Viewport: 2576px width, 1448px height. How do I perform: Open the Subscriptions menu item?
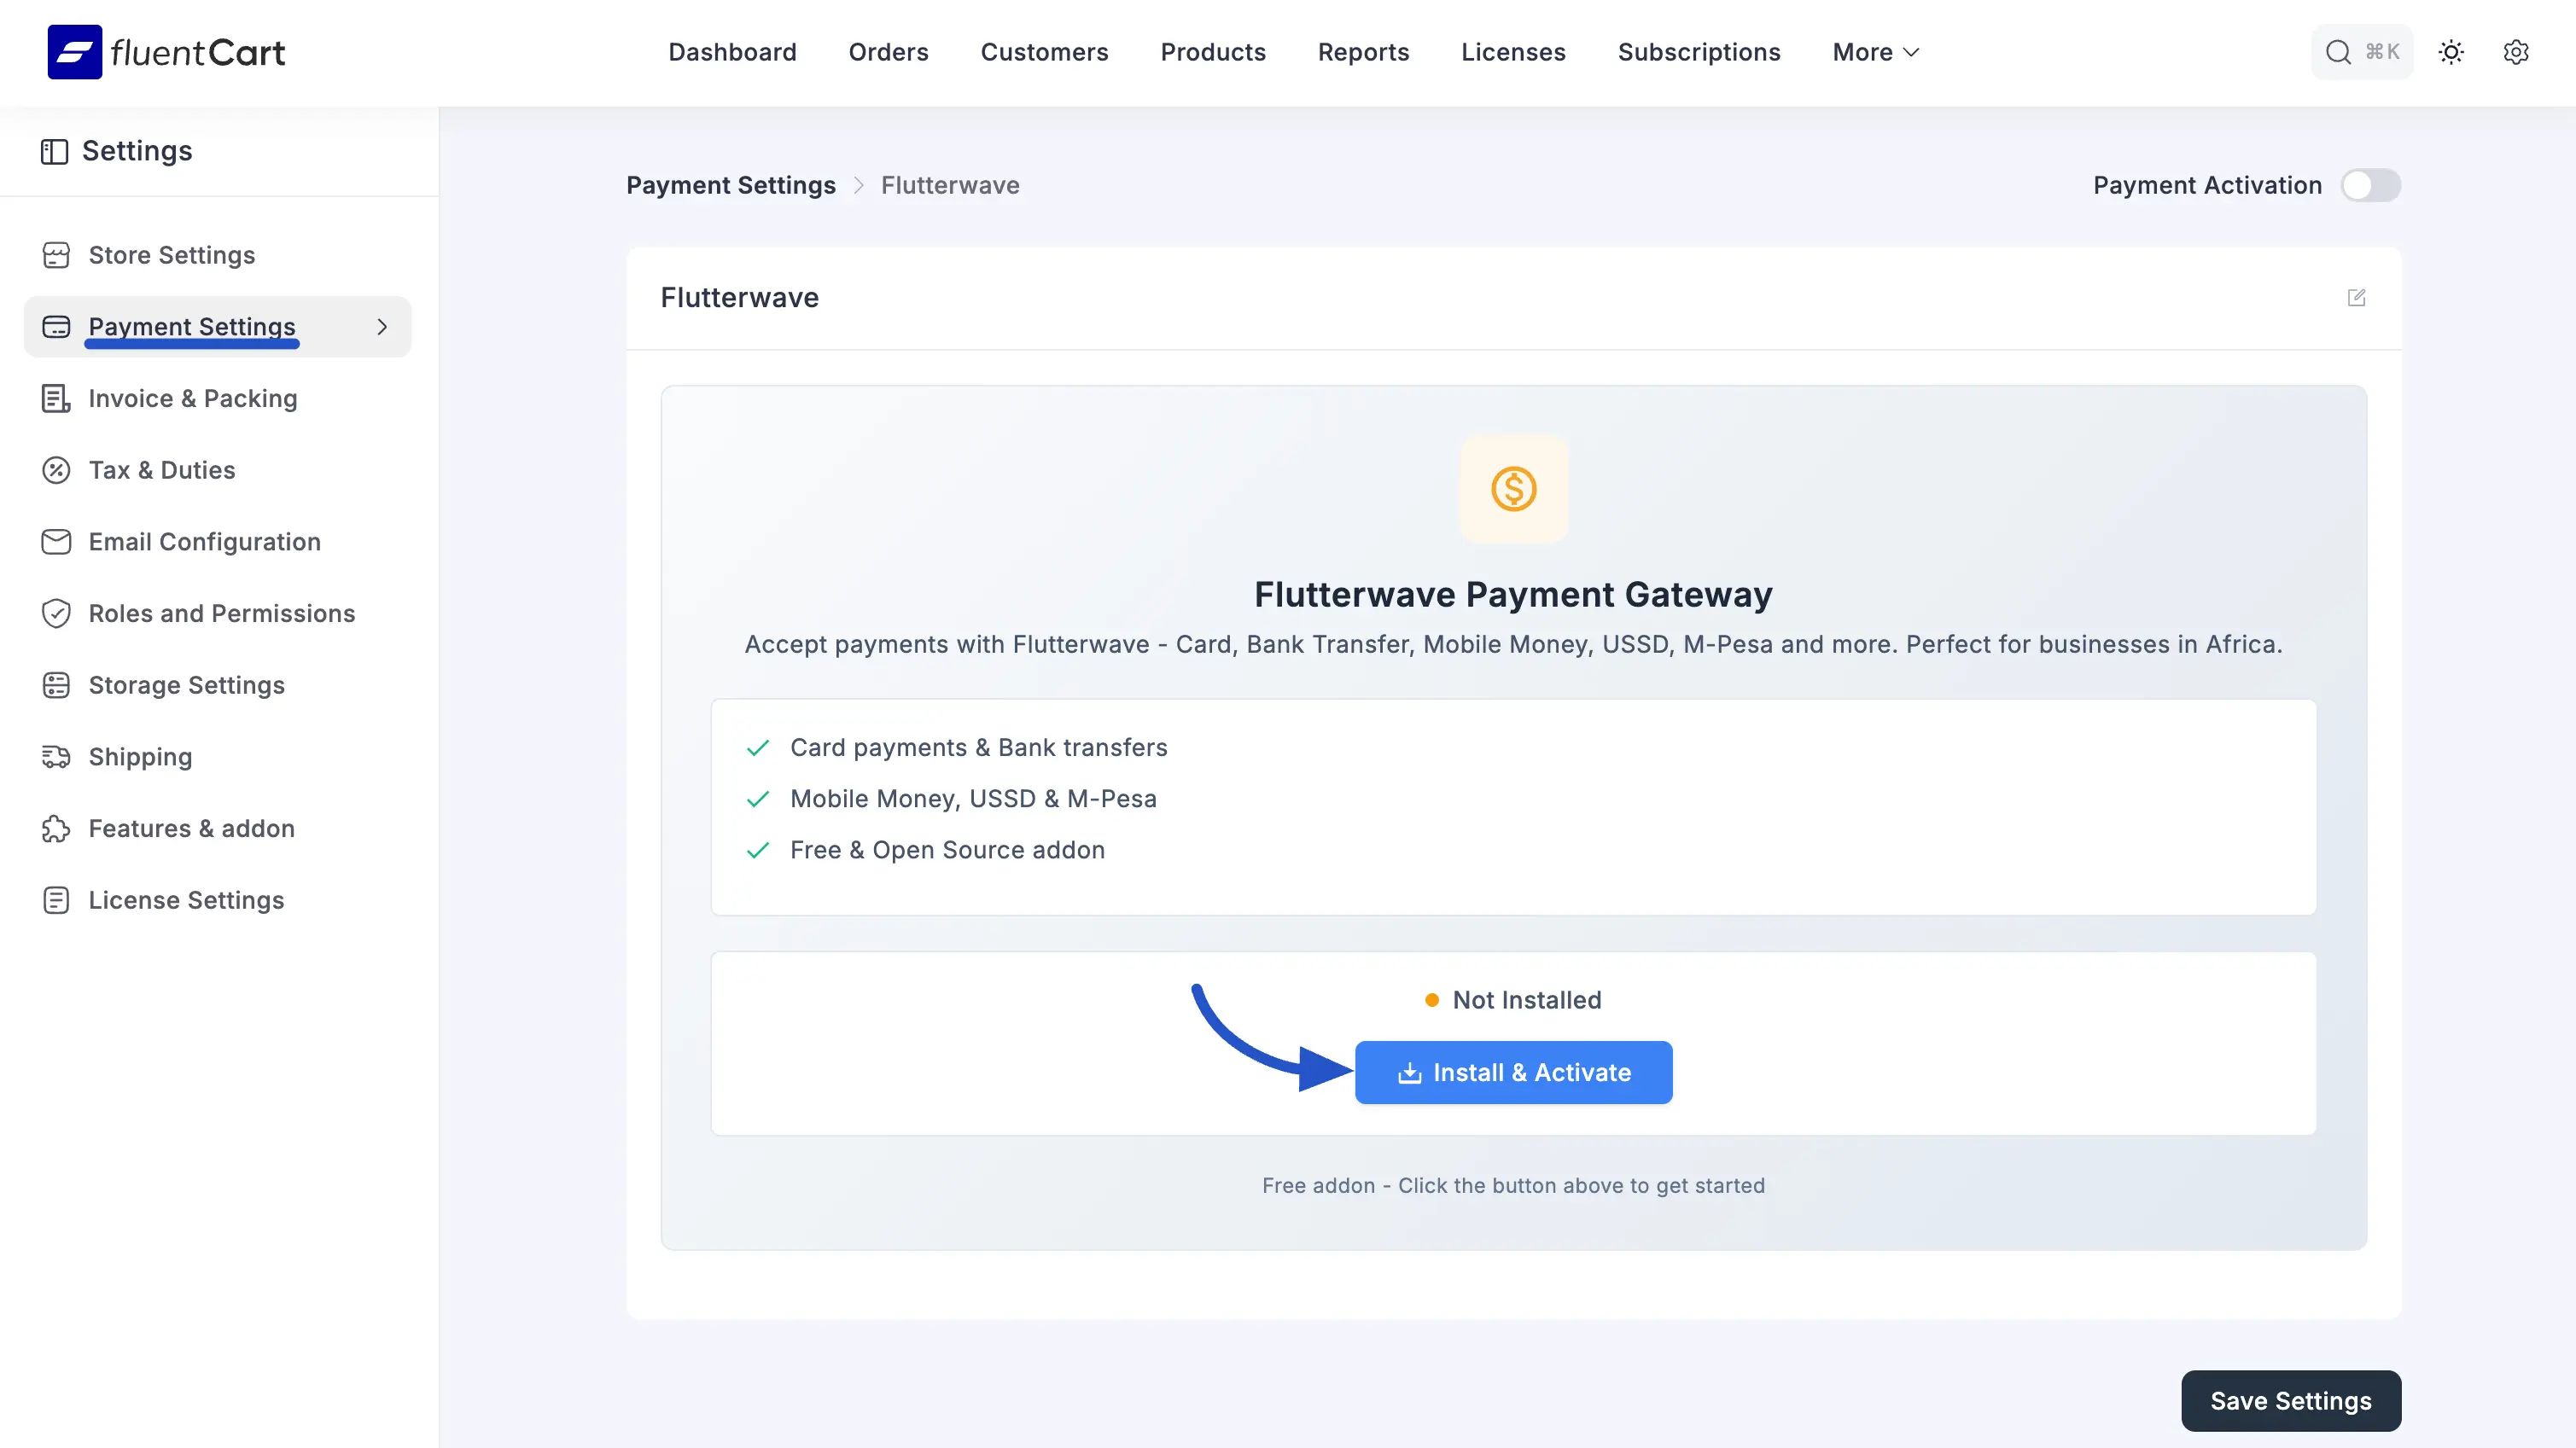1698,52
